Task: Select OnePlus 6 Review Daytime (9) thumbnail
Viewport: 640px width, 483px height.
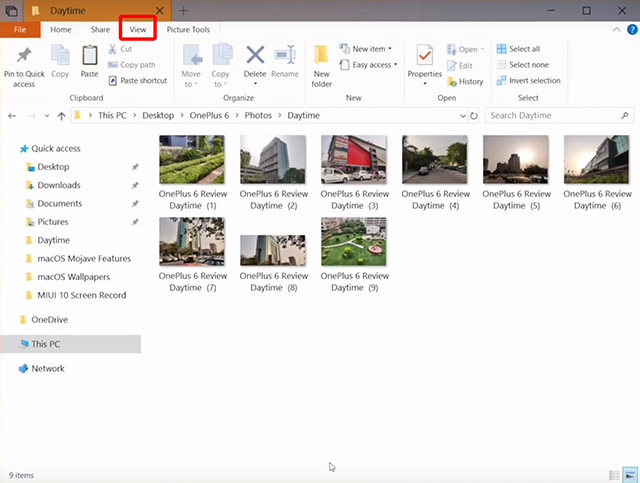Action: click(354, 242)
